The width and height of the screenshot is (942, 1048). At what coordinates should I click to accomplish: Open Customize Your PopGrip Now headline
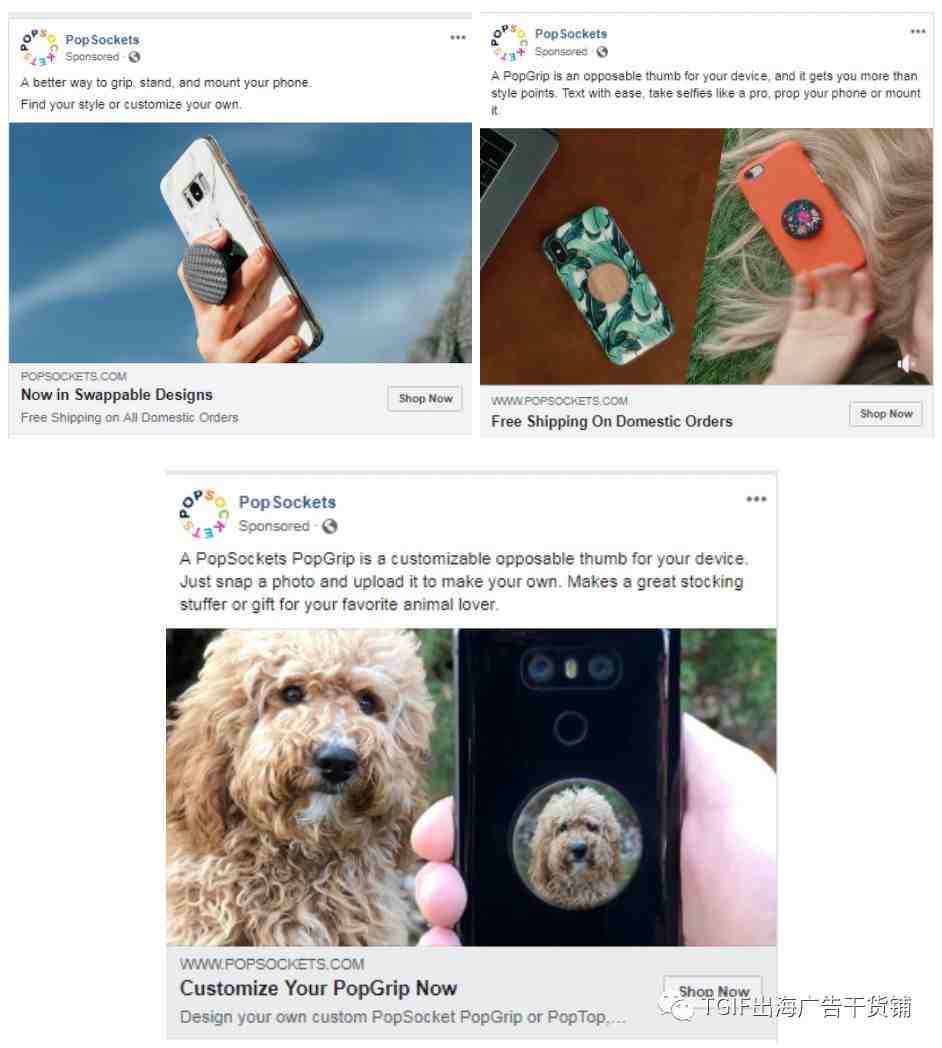[318, 988]
